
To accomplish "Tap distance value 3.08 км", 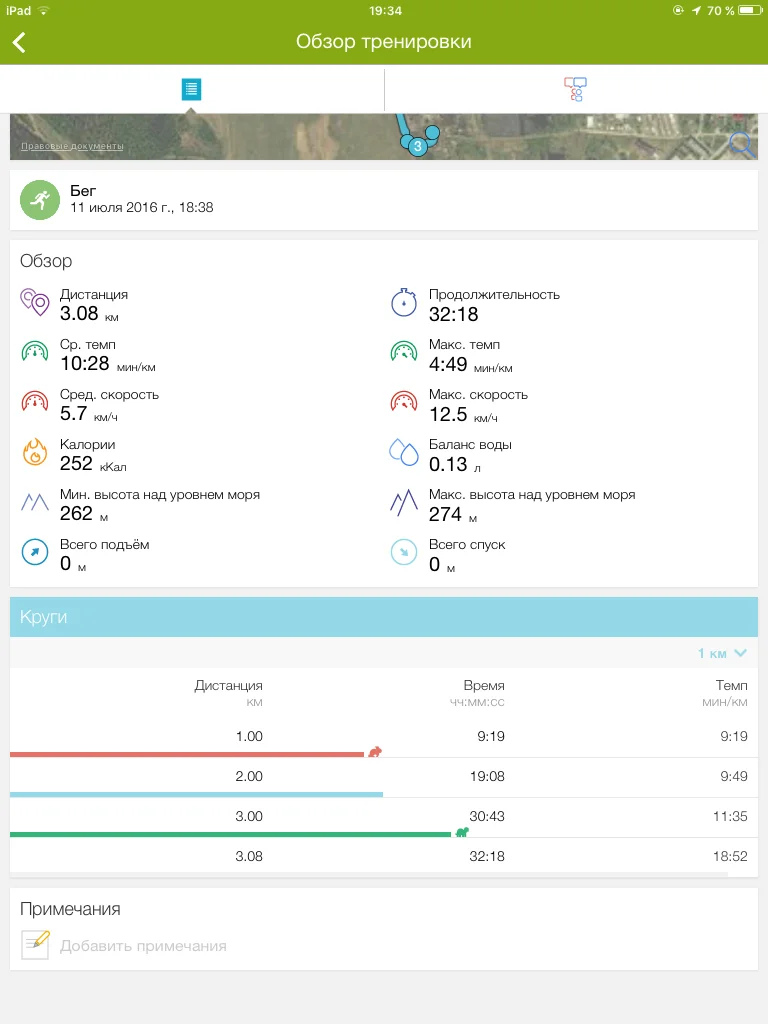I will click(x=89, y=314).
